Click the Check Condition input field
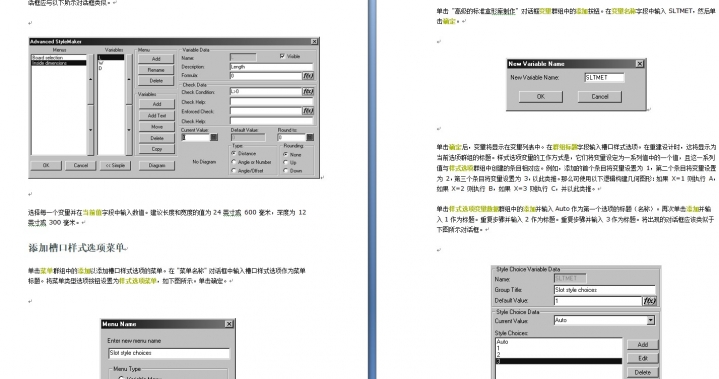This screenshot has width=719, height=379. pyautogui.click(x=265, y=92)
